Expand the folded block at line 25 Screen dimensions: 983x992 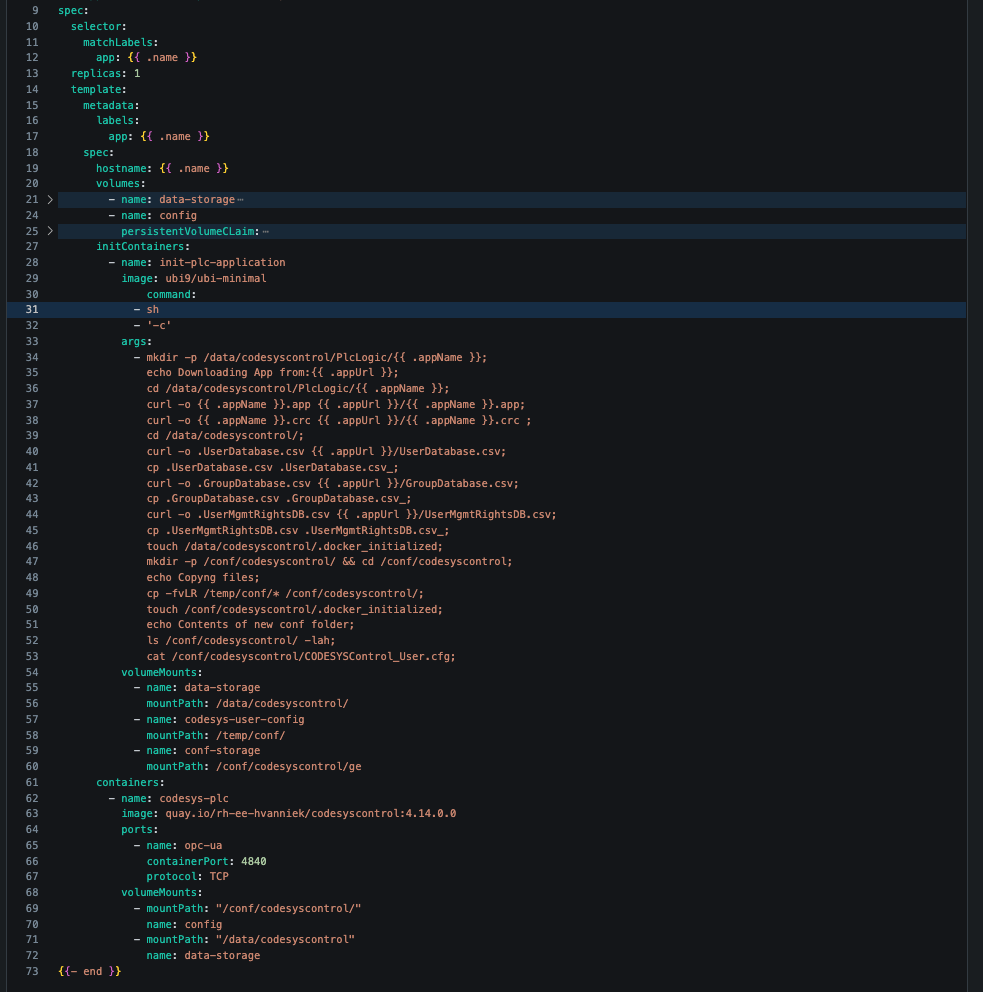pos(50,231)
